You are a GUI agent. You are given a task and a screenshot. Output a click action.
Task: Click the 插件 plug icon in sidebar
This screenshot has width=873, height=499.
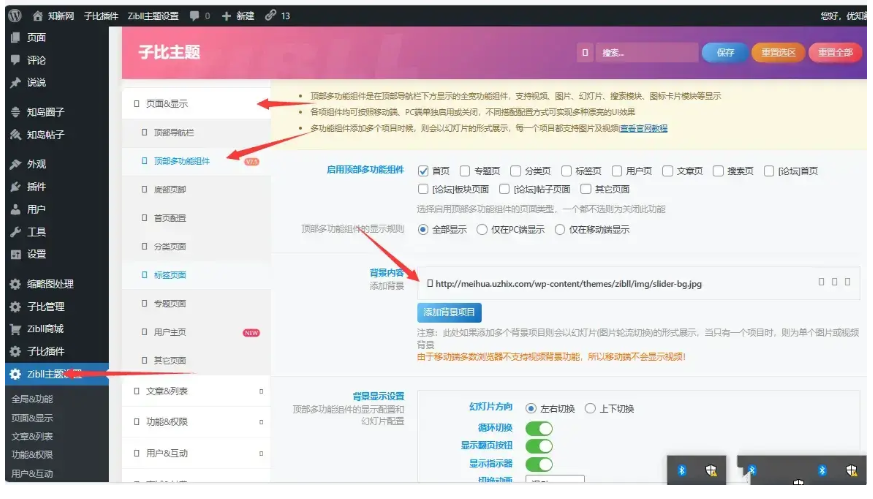click(15, 187)
